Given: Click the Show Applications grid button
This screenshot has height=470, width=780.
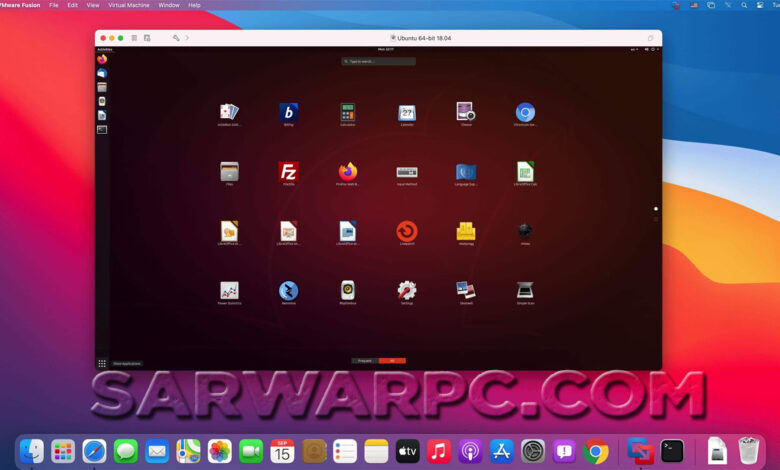Looking at the screenshot, I should click(102, 364).
